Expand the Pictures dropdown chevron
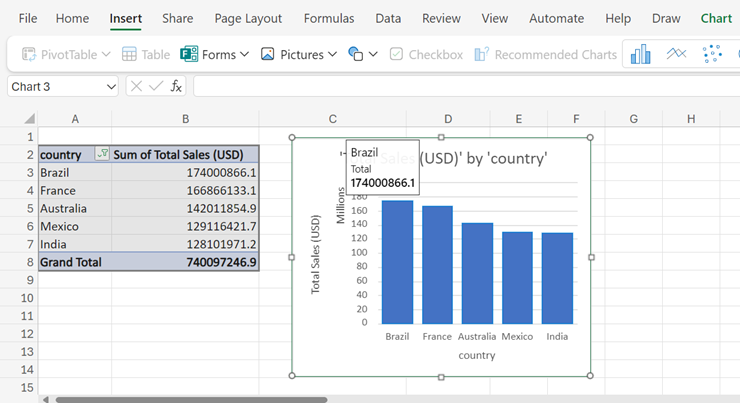740x403 pixels. [x=333, y=55]
